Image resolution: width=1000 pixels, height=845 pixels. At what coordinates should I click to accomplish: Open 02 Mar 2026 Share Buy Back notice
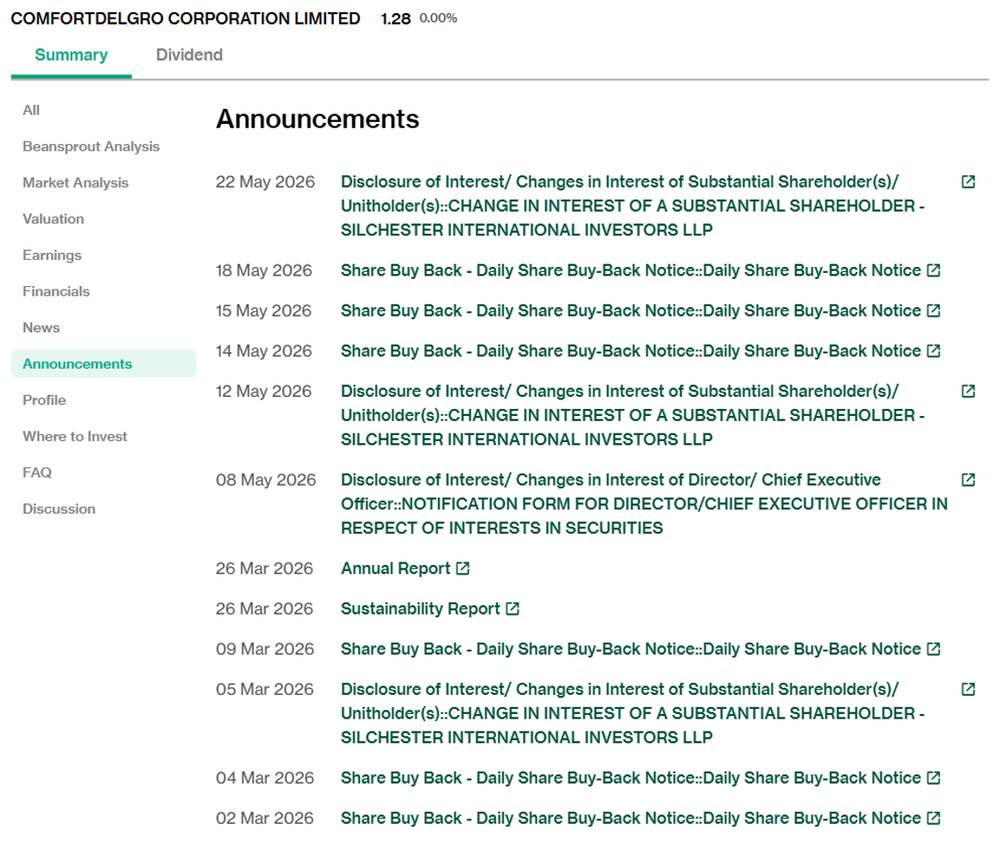click(x=631, y=818)
